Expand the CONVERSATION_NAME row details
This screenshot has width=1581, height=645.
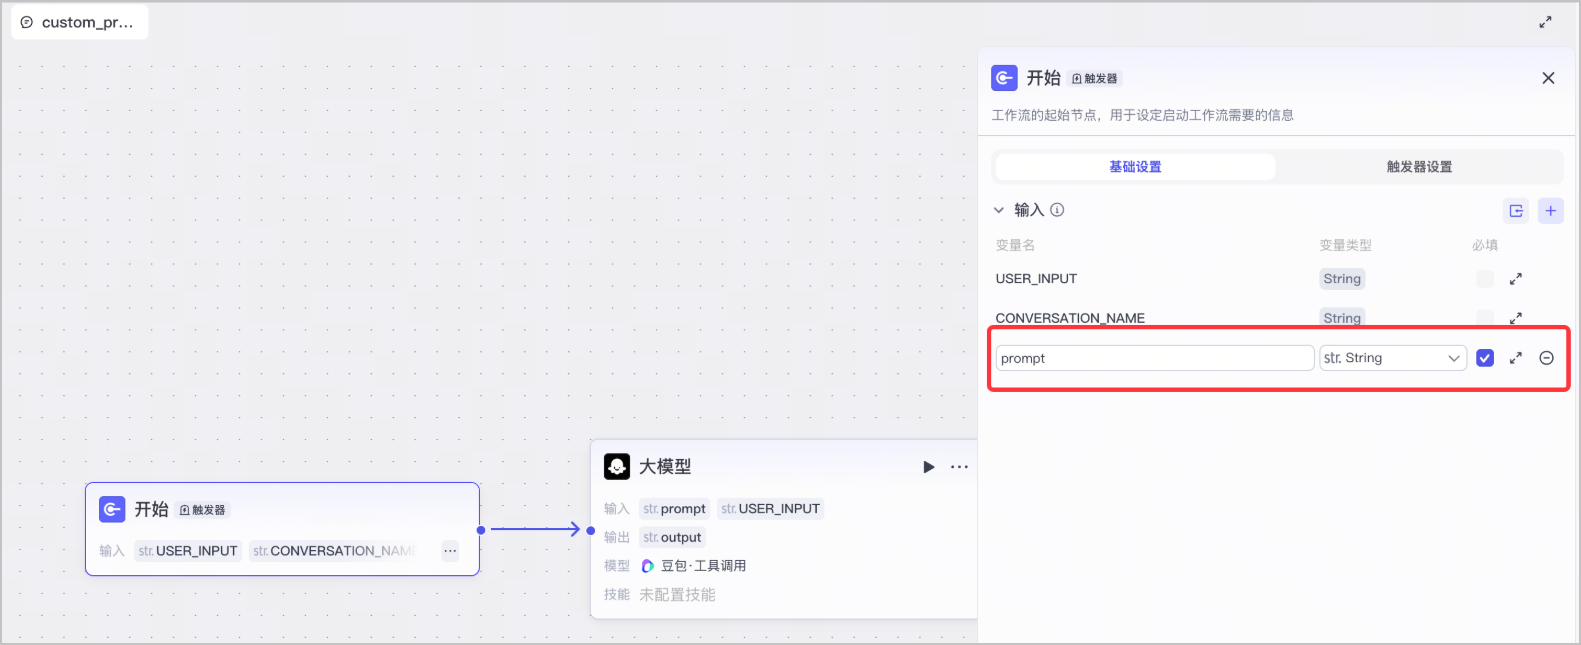[1516, 318]
